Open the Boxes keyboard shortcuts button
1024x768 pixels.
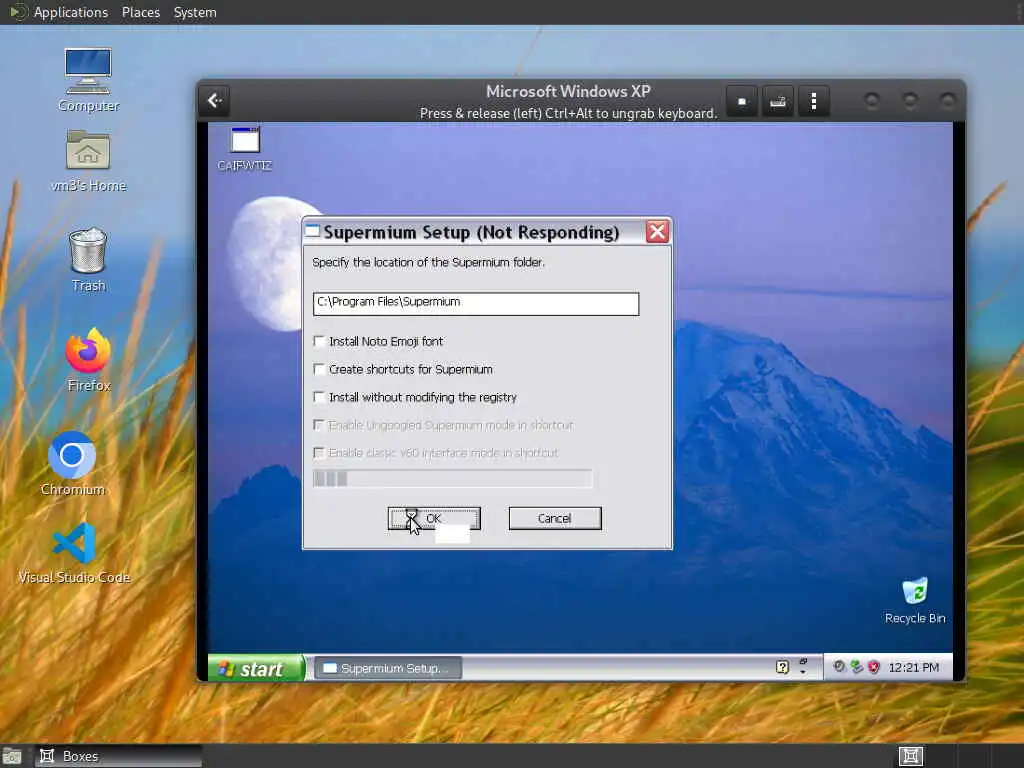[778, 101]
